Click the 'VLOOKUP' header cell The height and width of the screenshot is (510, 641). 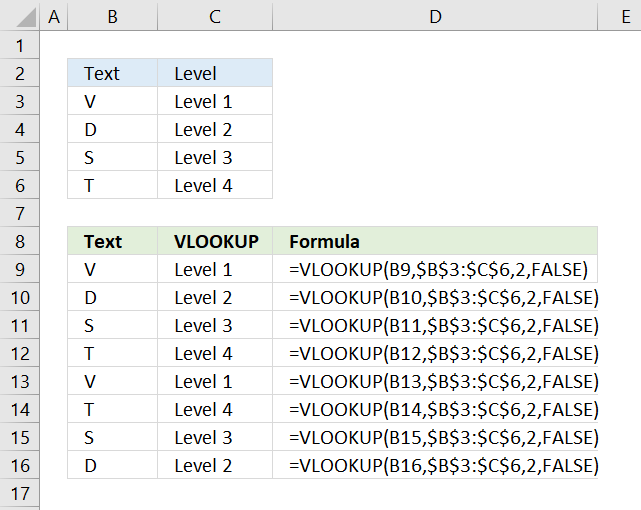point(215,241)
